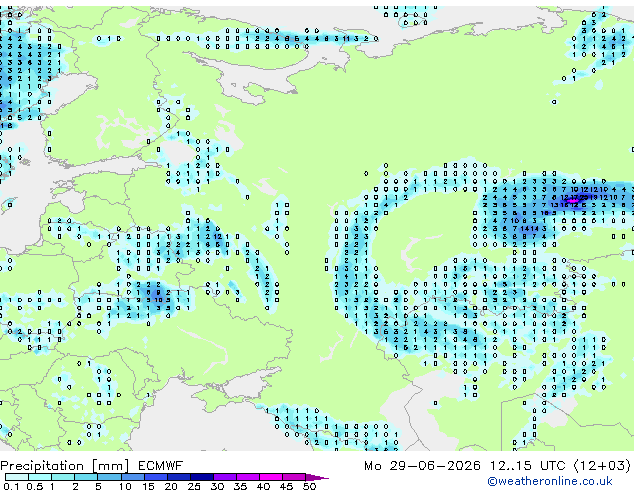Click the '50' legend scale label
The image size is (634, 490).
coord(309,486)
